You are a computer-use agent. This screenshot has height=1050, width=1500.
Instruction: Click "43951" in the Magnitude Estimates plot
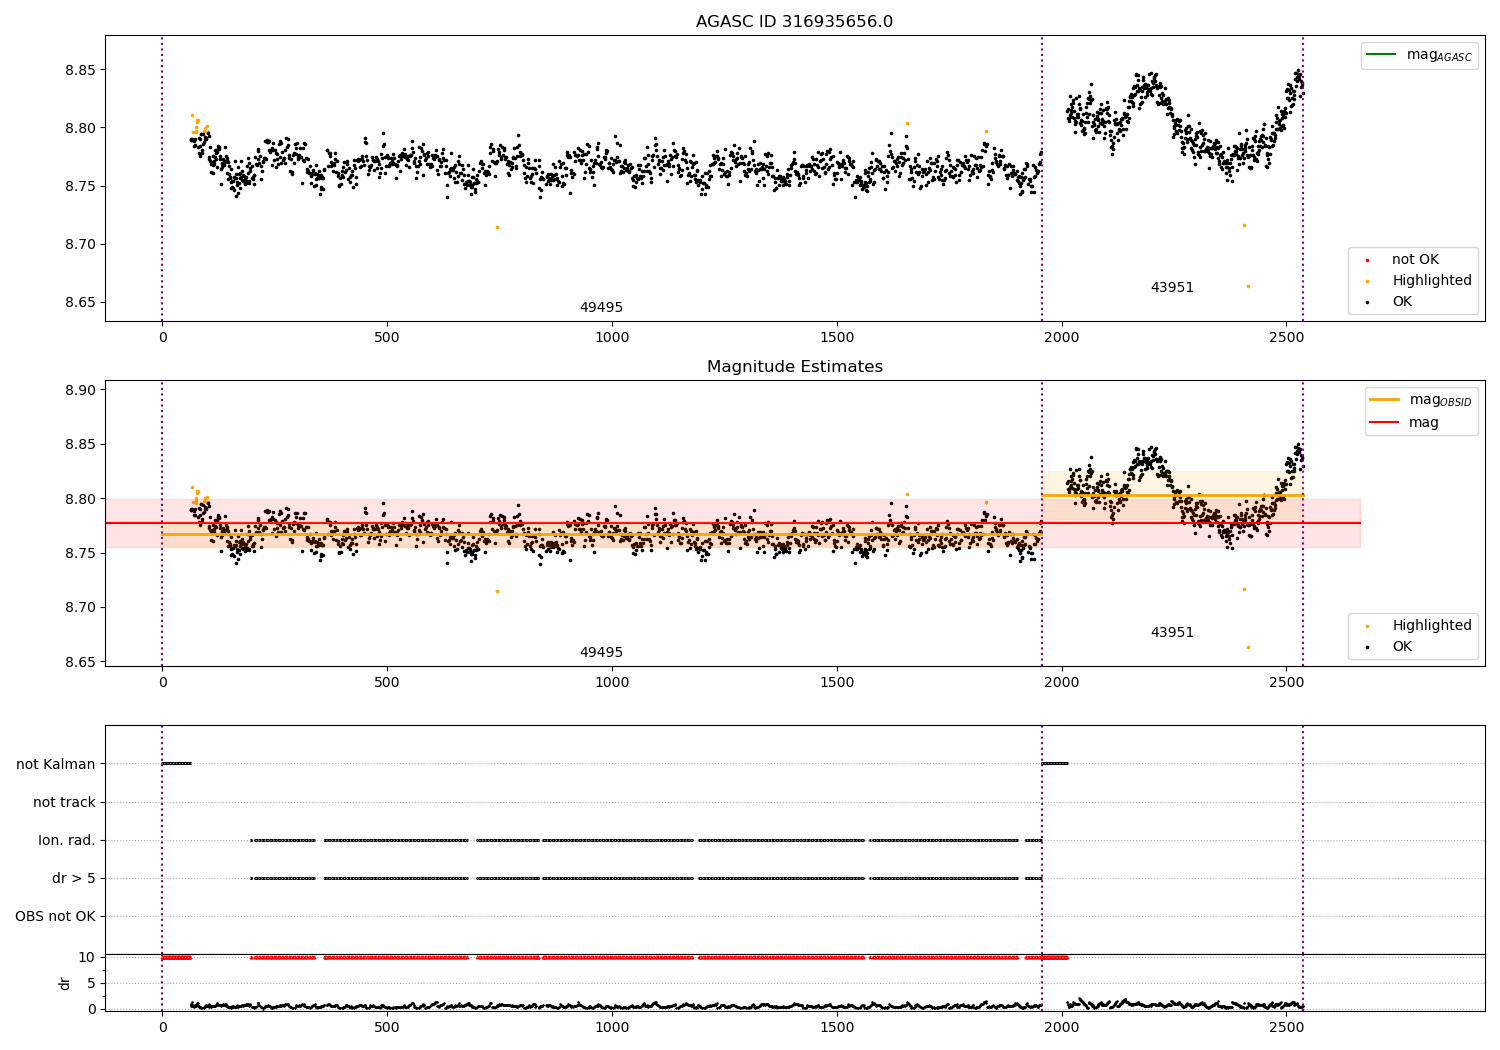[x=1172, y=633]
